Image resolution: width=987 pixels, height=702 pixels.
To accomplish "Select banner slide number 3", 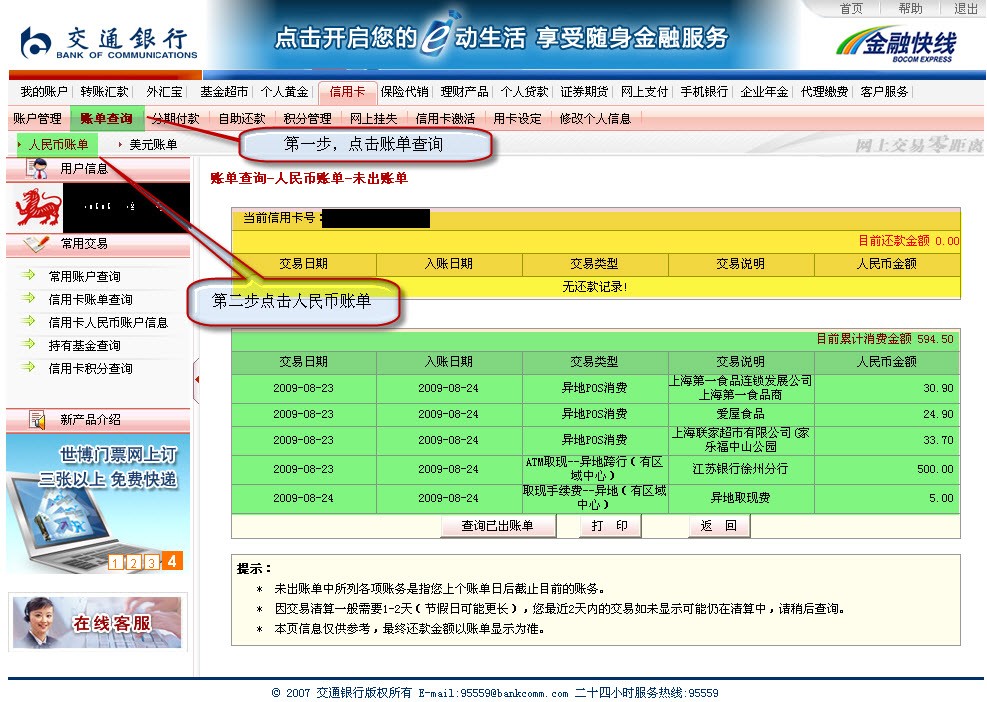I will pyautogui.click(x=152, y=562).
